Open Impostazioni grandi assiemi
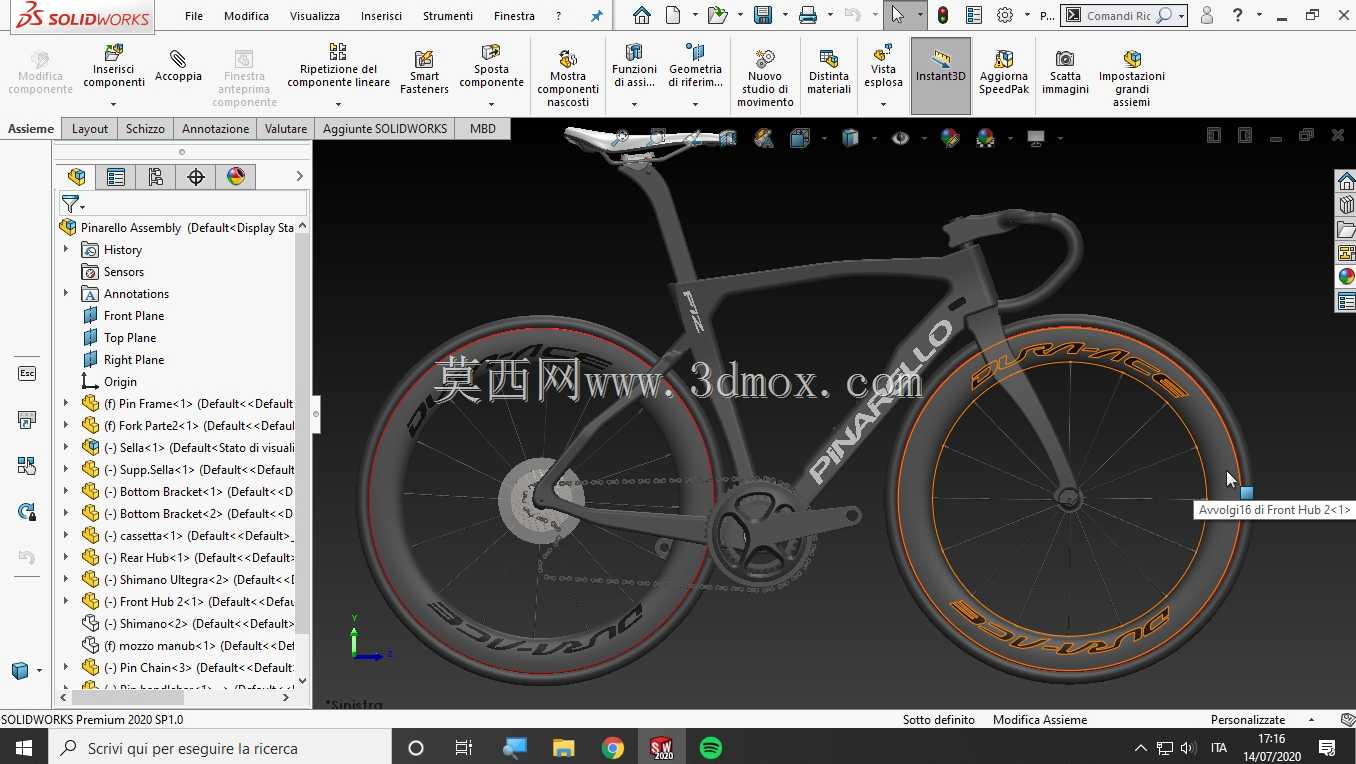The image size is (1356, 764). [1132, 78]
